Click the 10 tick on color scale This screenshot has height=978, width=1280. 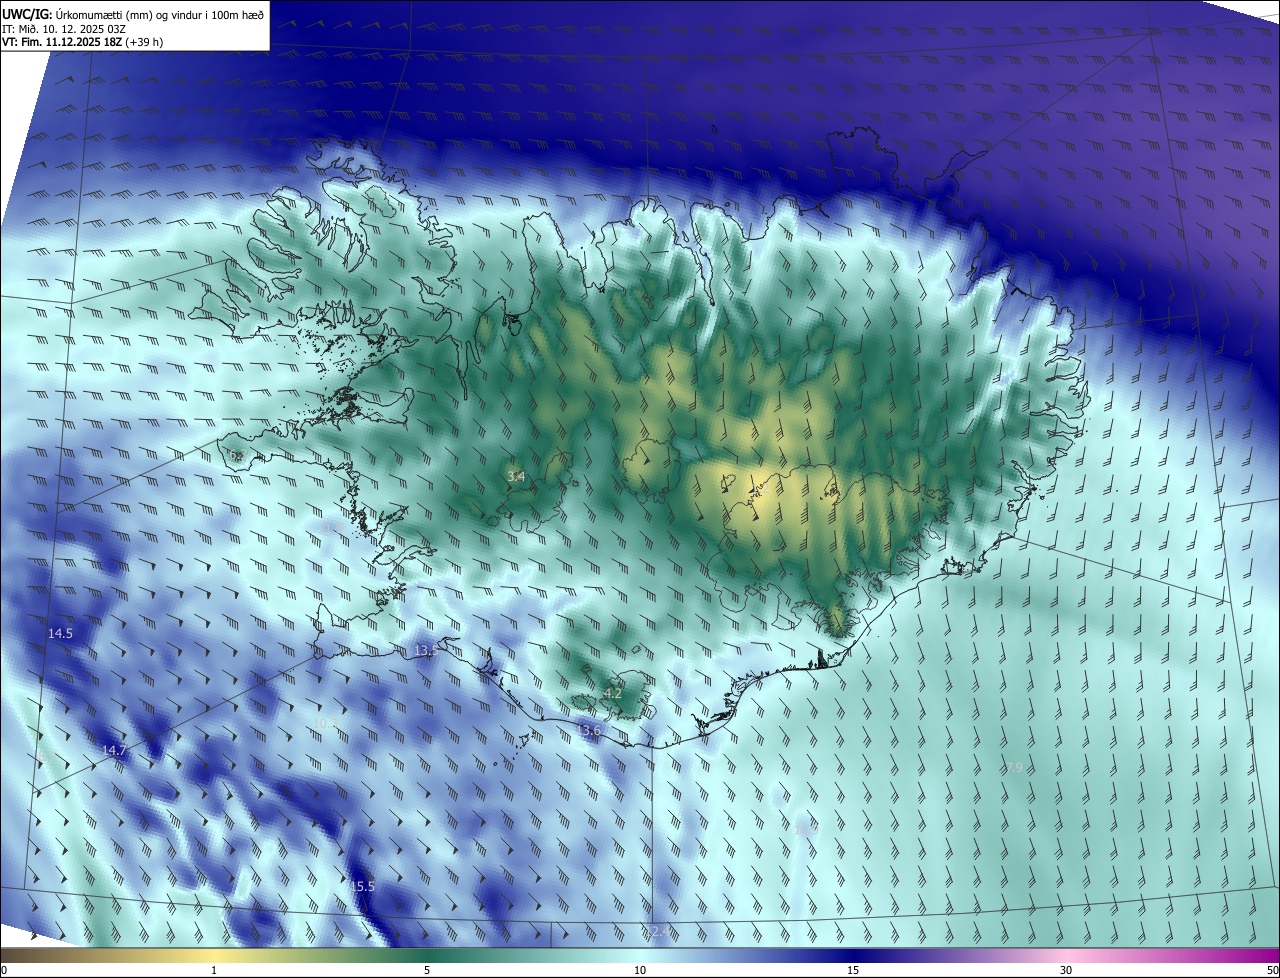pos(640,970)
